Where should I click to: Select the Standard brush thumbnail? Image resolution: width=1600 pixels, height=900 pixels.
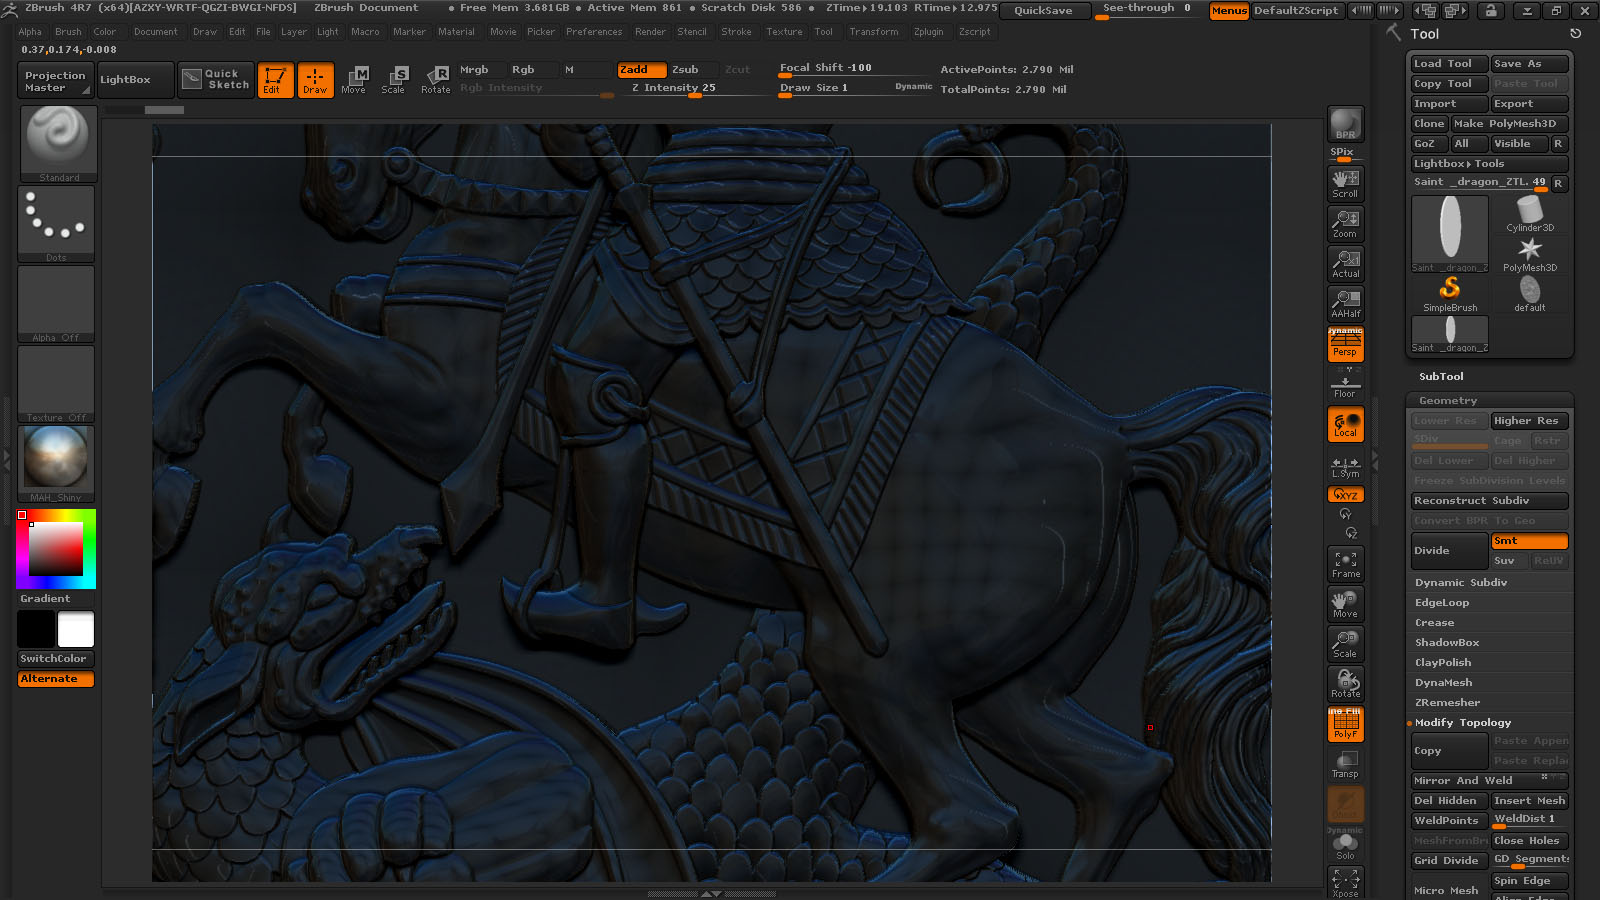coord(58,144)
